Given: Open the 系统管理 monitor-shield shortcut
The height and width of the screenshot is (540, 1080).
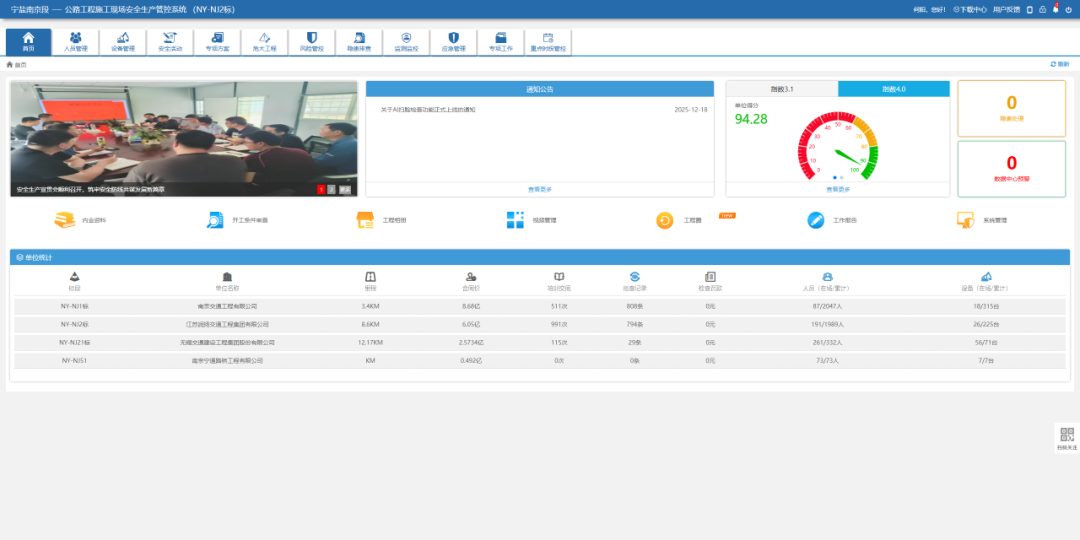Looking at the screenshot, I should tap(982, 220).
